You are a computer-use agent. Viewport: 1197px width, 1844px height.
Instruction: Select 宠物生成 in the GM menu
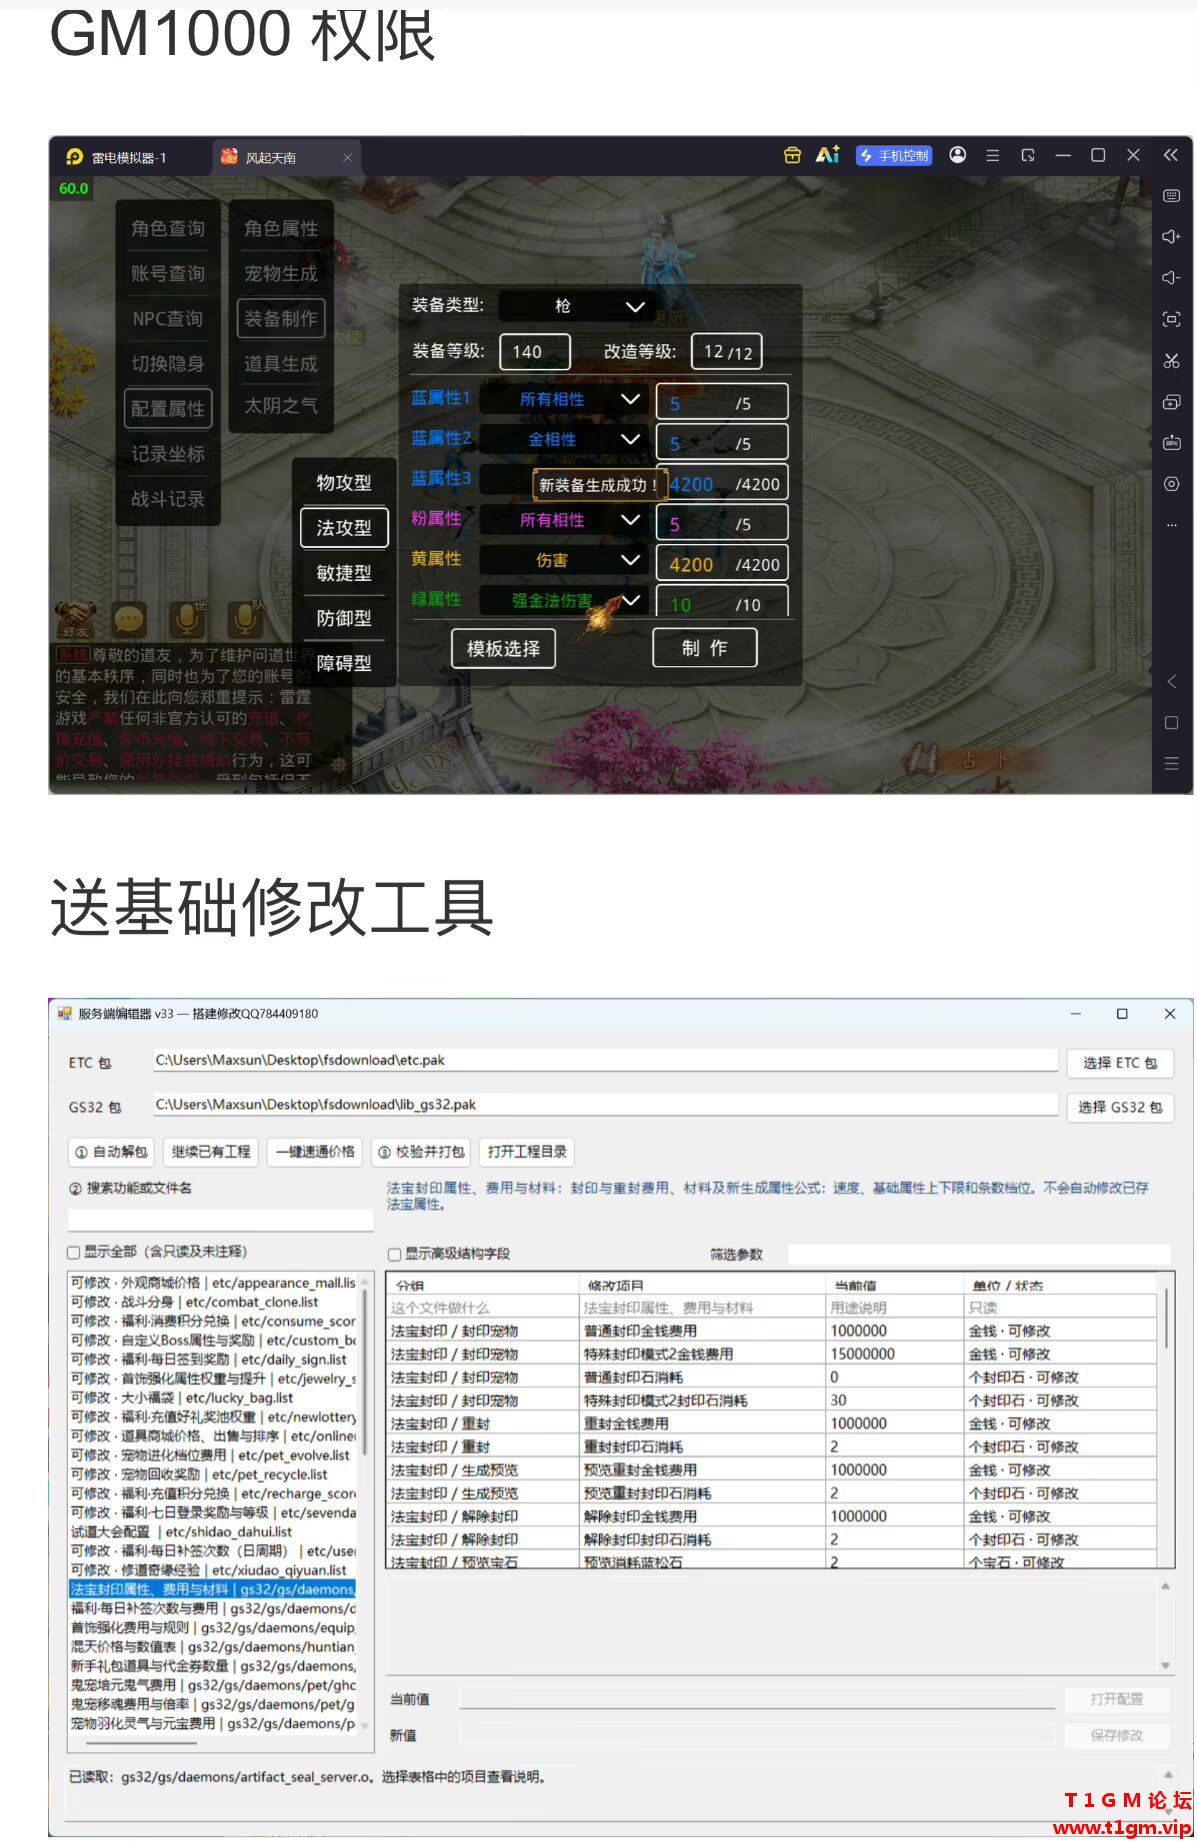(281, 274)
